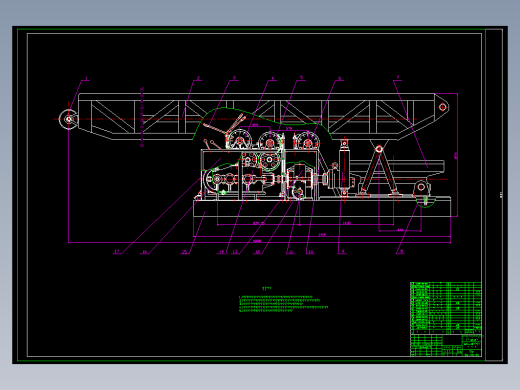The width and height of the screenshot is (520, 390).
Task: Select part callout number 16
Action: click(x=144, y=252)
